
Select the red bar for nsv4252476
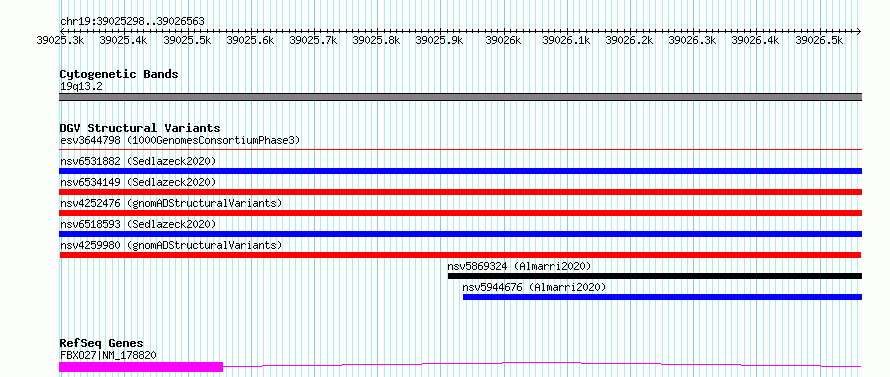click(x=460, y=213)
